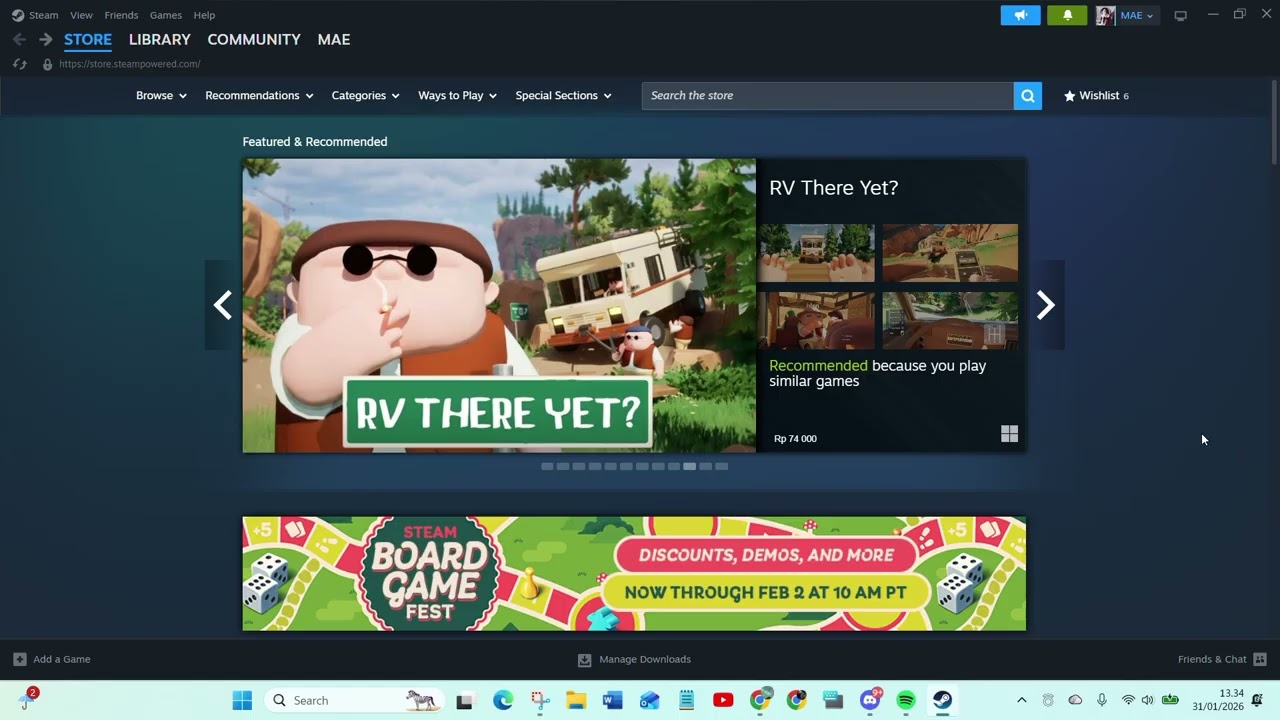Image resolution: width=1280 pixels, height=720 pixels.
Task: Open the View menu
Action: click(x=81, y=15)
